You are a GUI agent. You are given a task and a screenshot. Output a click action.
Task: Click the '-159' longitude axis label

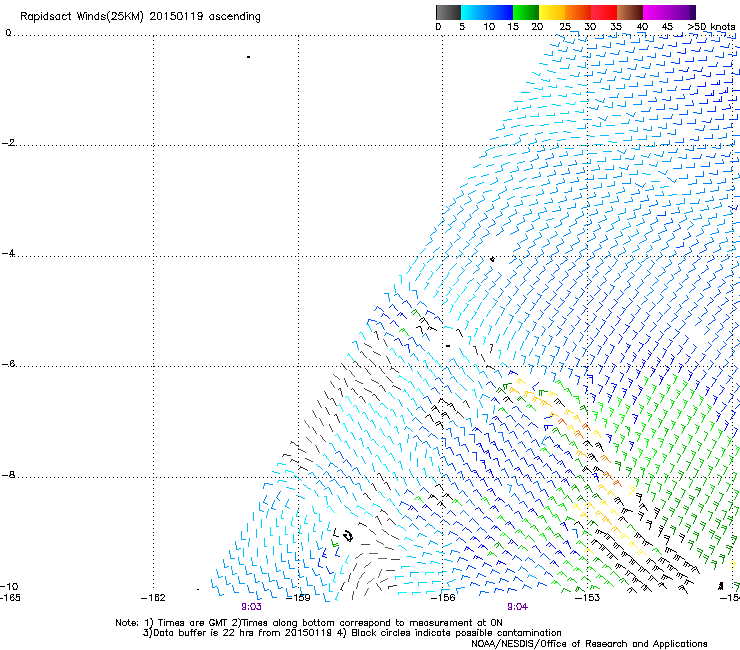click(298, 598)
